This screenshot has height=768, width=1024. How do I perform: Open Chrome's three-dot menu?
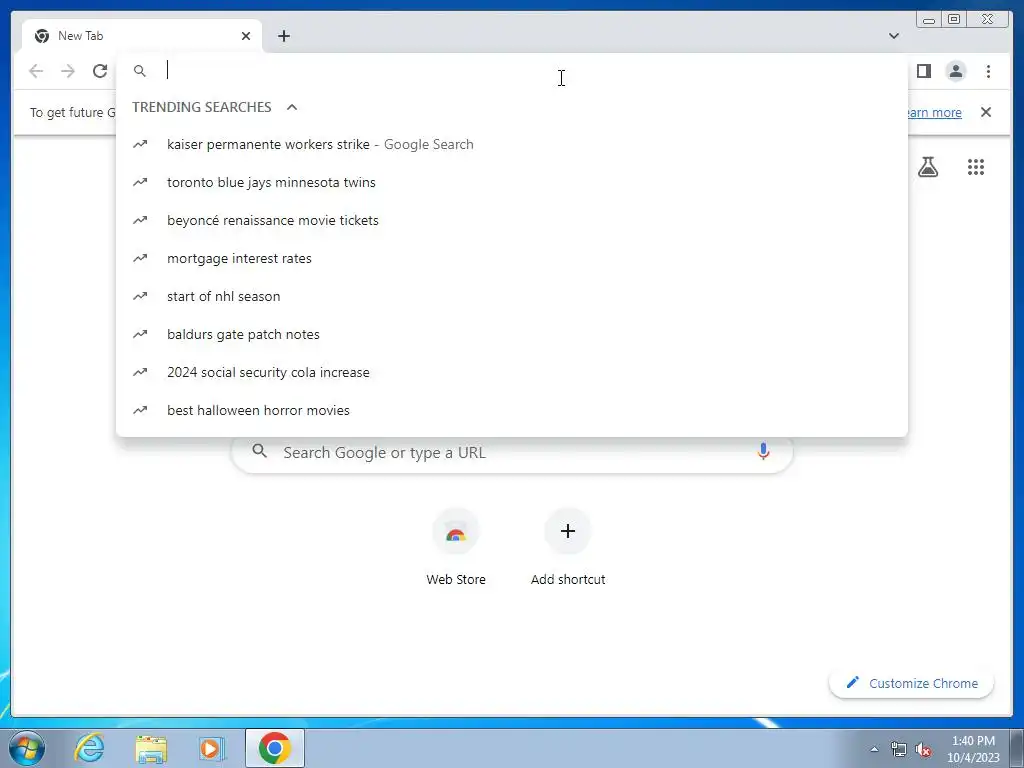point(988,71)
